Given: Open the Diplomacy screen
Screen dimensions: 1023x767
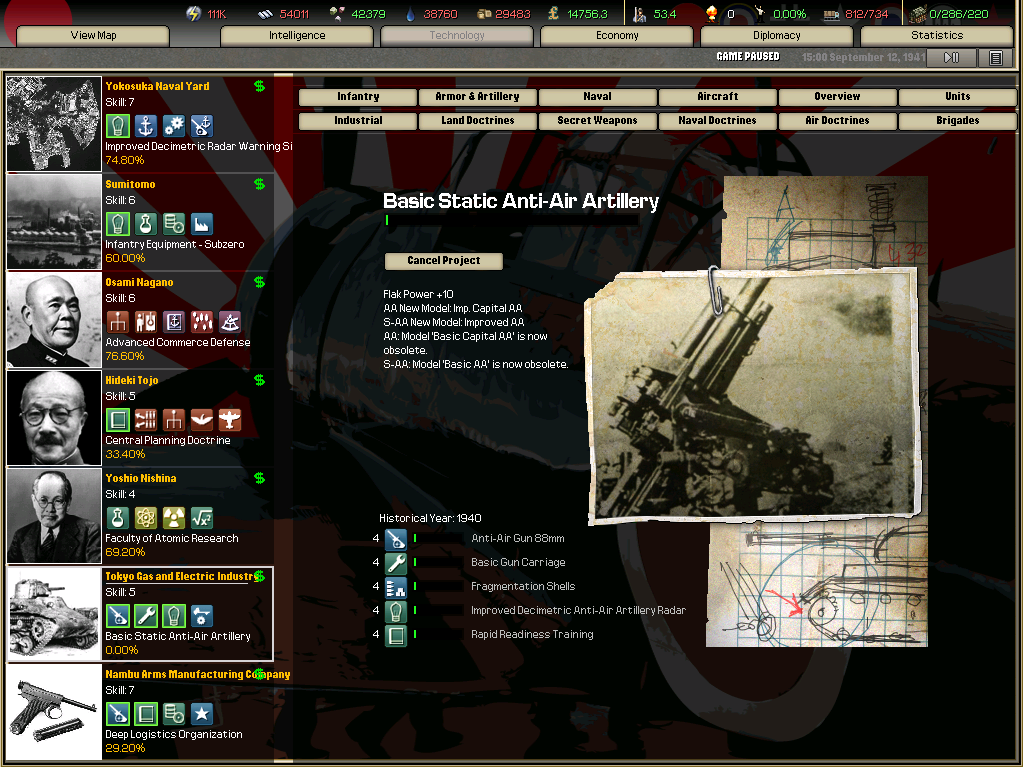Looking at the screenshot, I should (776, 36).
